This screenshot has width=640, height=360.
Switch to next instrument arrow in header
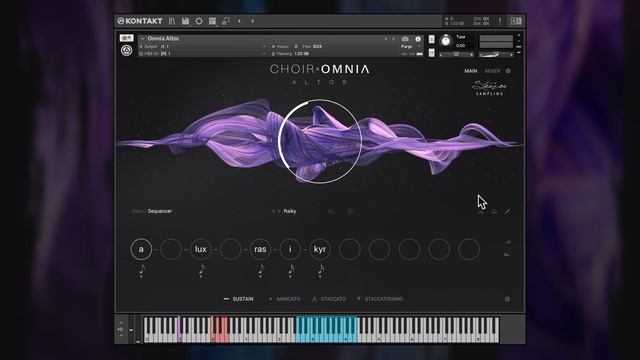(393, 39)
